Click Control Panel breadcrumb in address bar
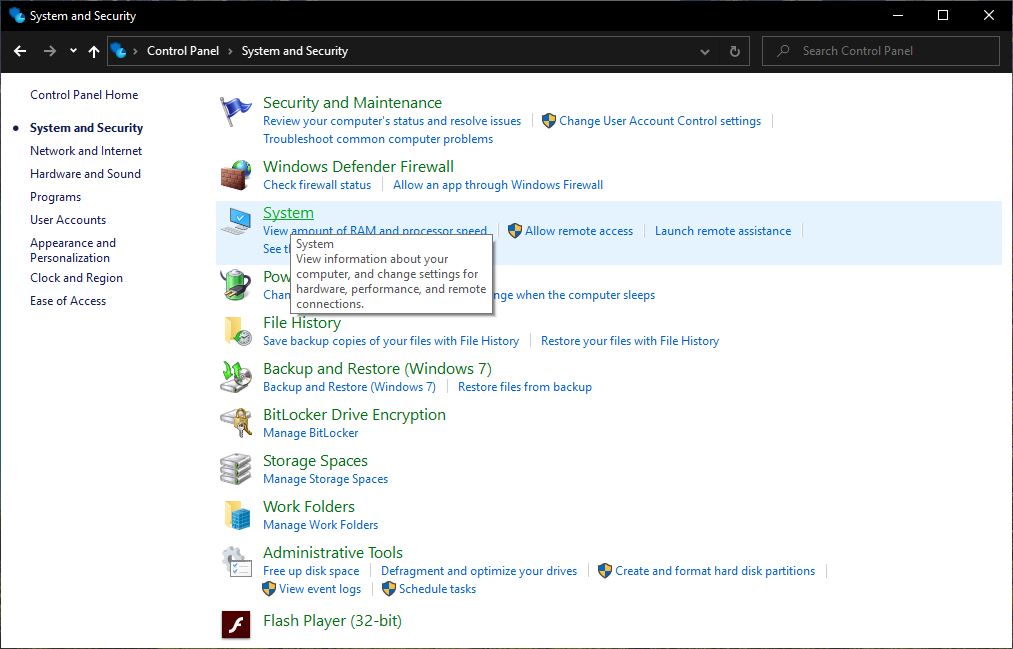 coord(183,51)
